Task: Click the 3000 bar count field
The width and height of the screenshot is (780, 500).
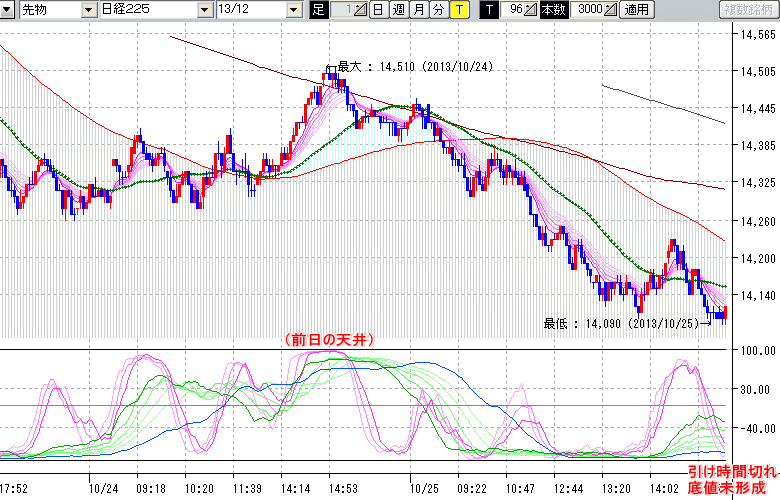Action: (x=585, y=10)
